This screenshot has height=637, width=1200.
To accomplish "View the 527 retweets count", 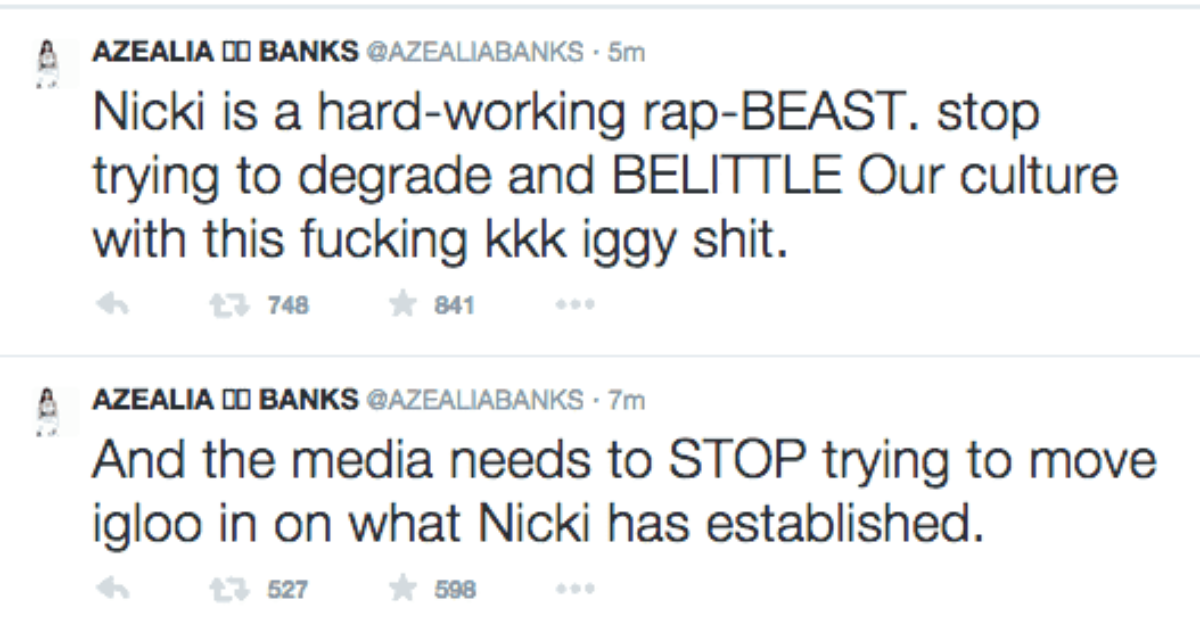I will pos(288,589).
